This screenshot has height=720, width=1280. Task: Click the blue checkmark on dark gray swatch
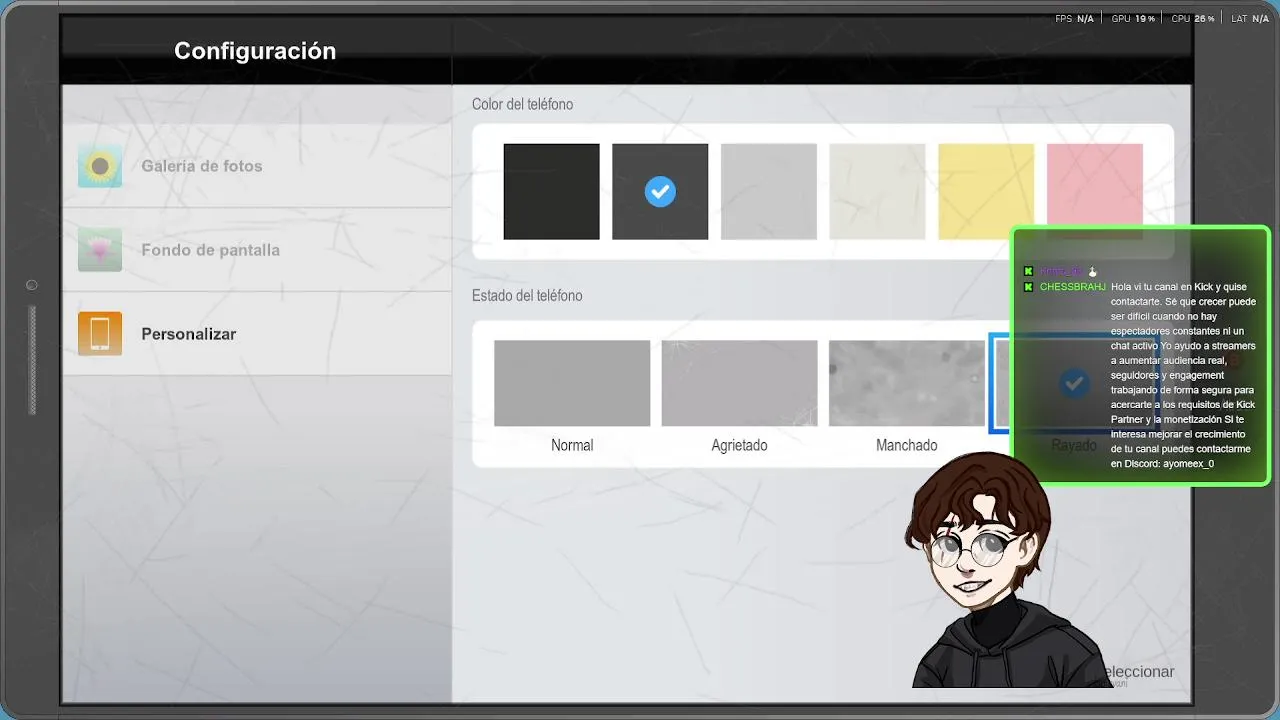pos(660,192)
